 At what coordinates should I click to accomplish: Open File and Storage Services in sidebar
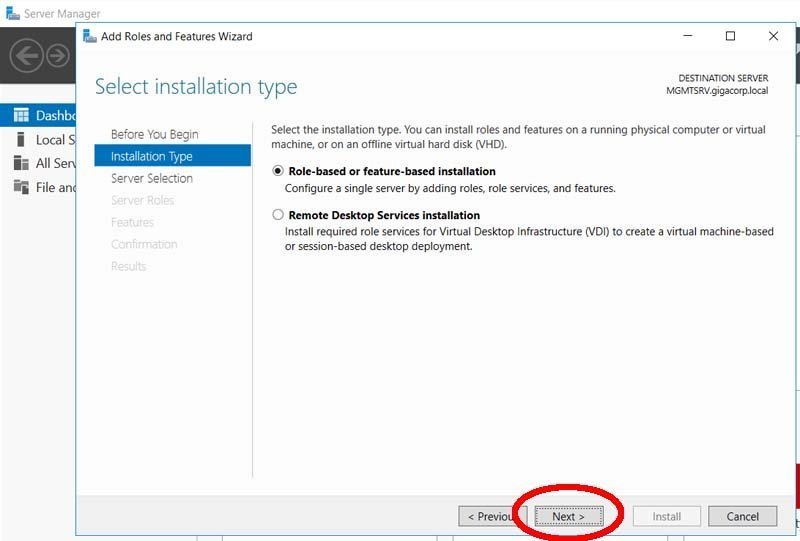tap(38, 187)
